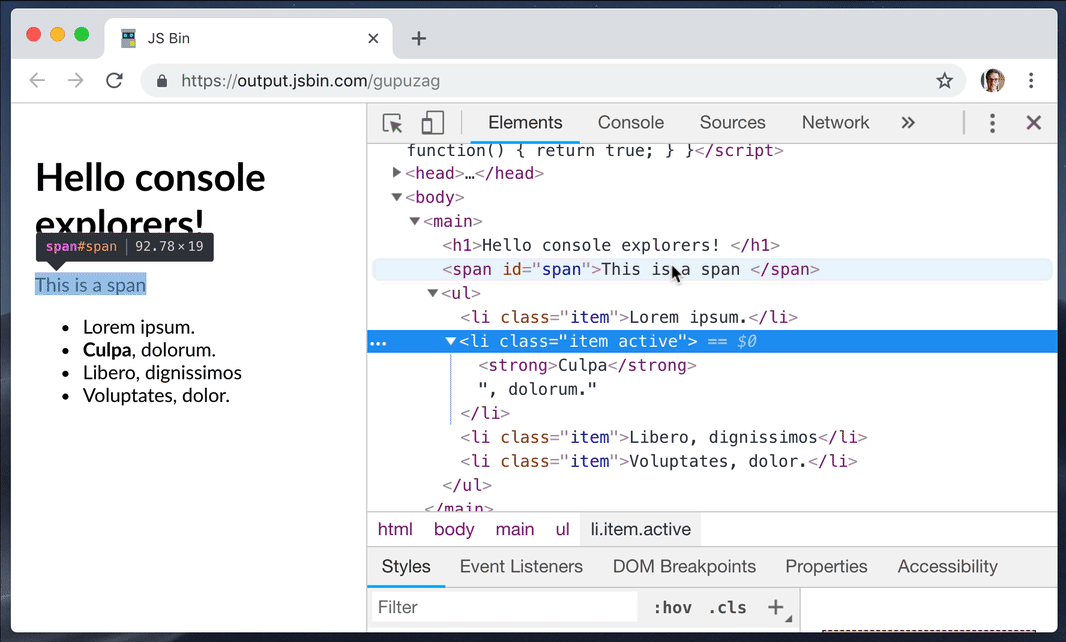The height and width of the screenshot is (642, 1066).
Task: Go back using browser back arrow
Action: [37, 81]
